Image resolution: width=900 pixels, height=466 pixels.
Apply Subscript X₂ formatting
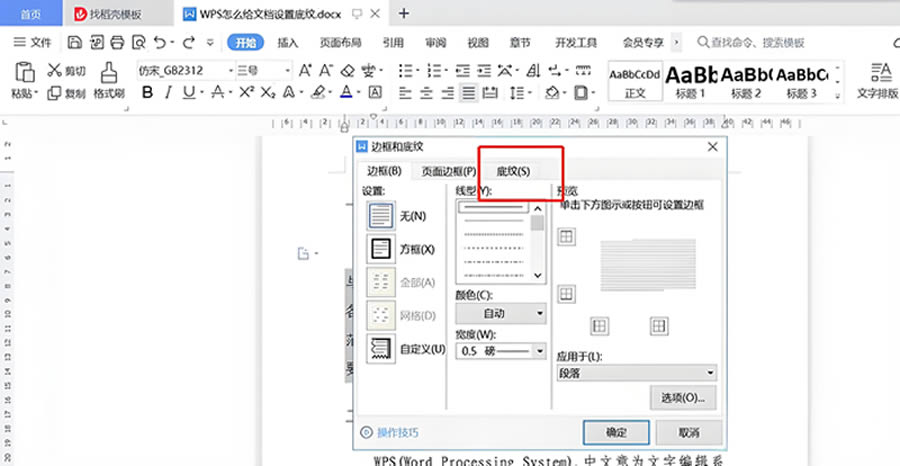[x=268, y=92]
